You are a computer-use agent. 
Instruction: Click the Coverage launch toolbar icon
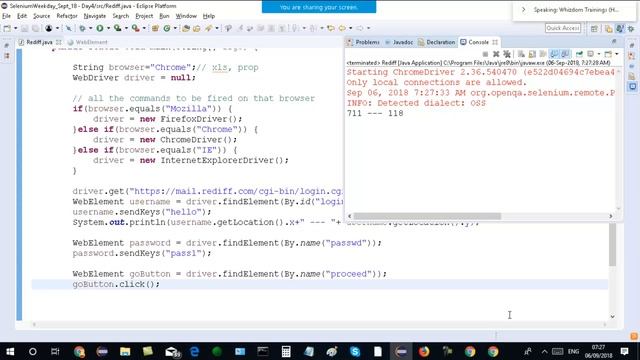[x=118, y=28]
